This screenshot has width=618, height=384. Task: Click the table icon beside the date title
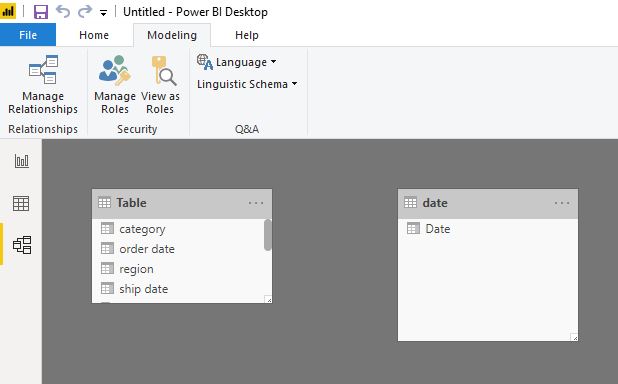[410, 203]
